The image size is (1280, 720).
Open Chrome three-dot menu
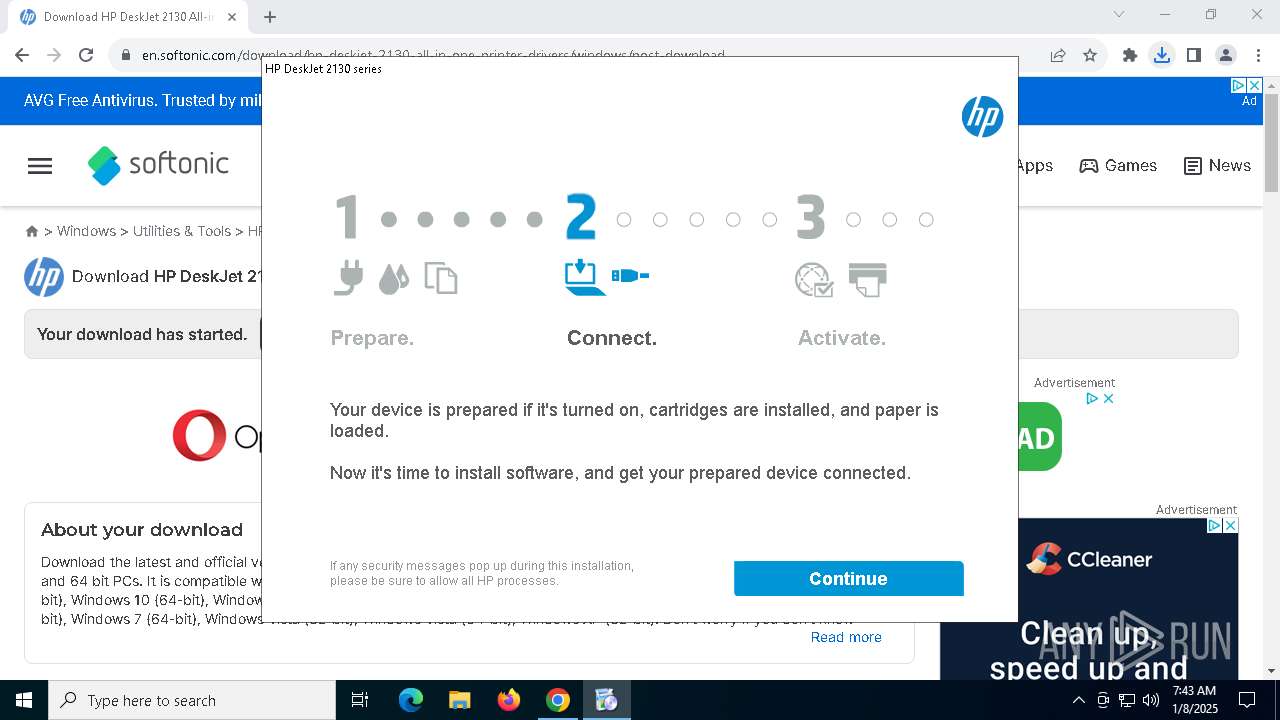[x=1258, y=55]
